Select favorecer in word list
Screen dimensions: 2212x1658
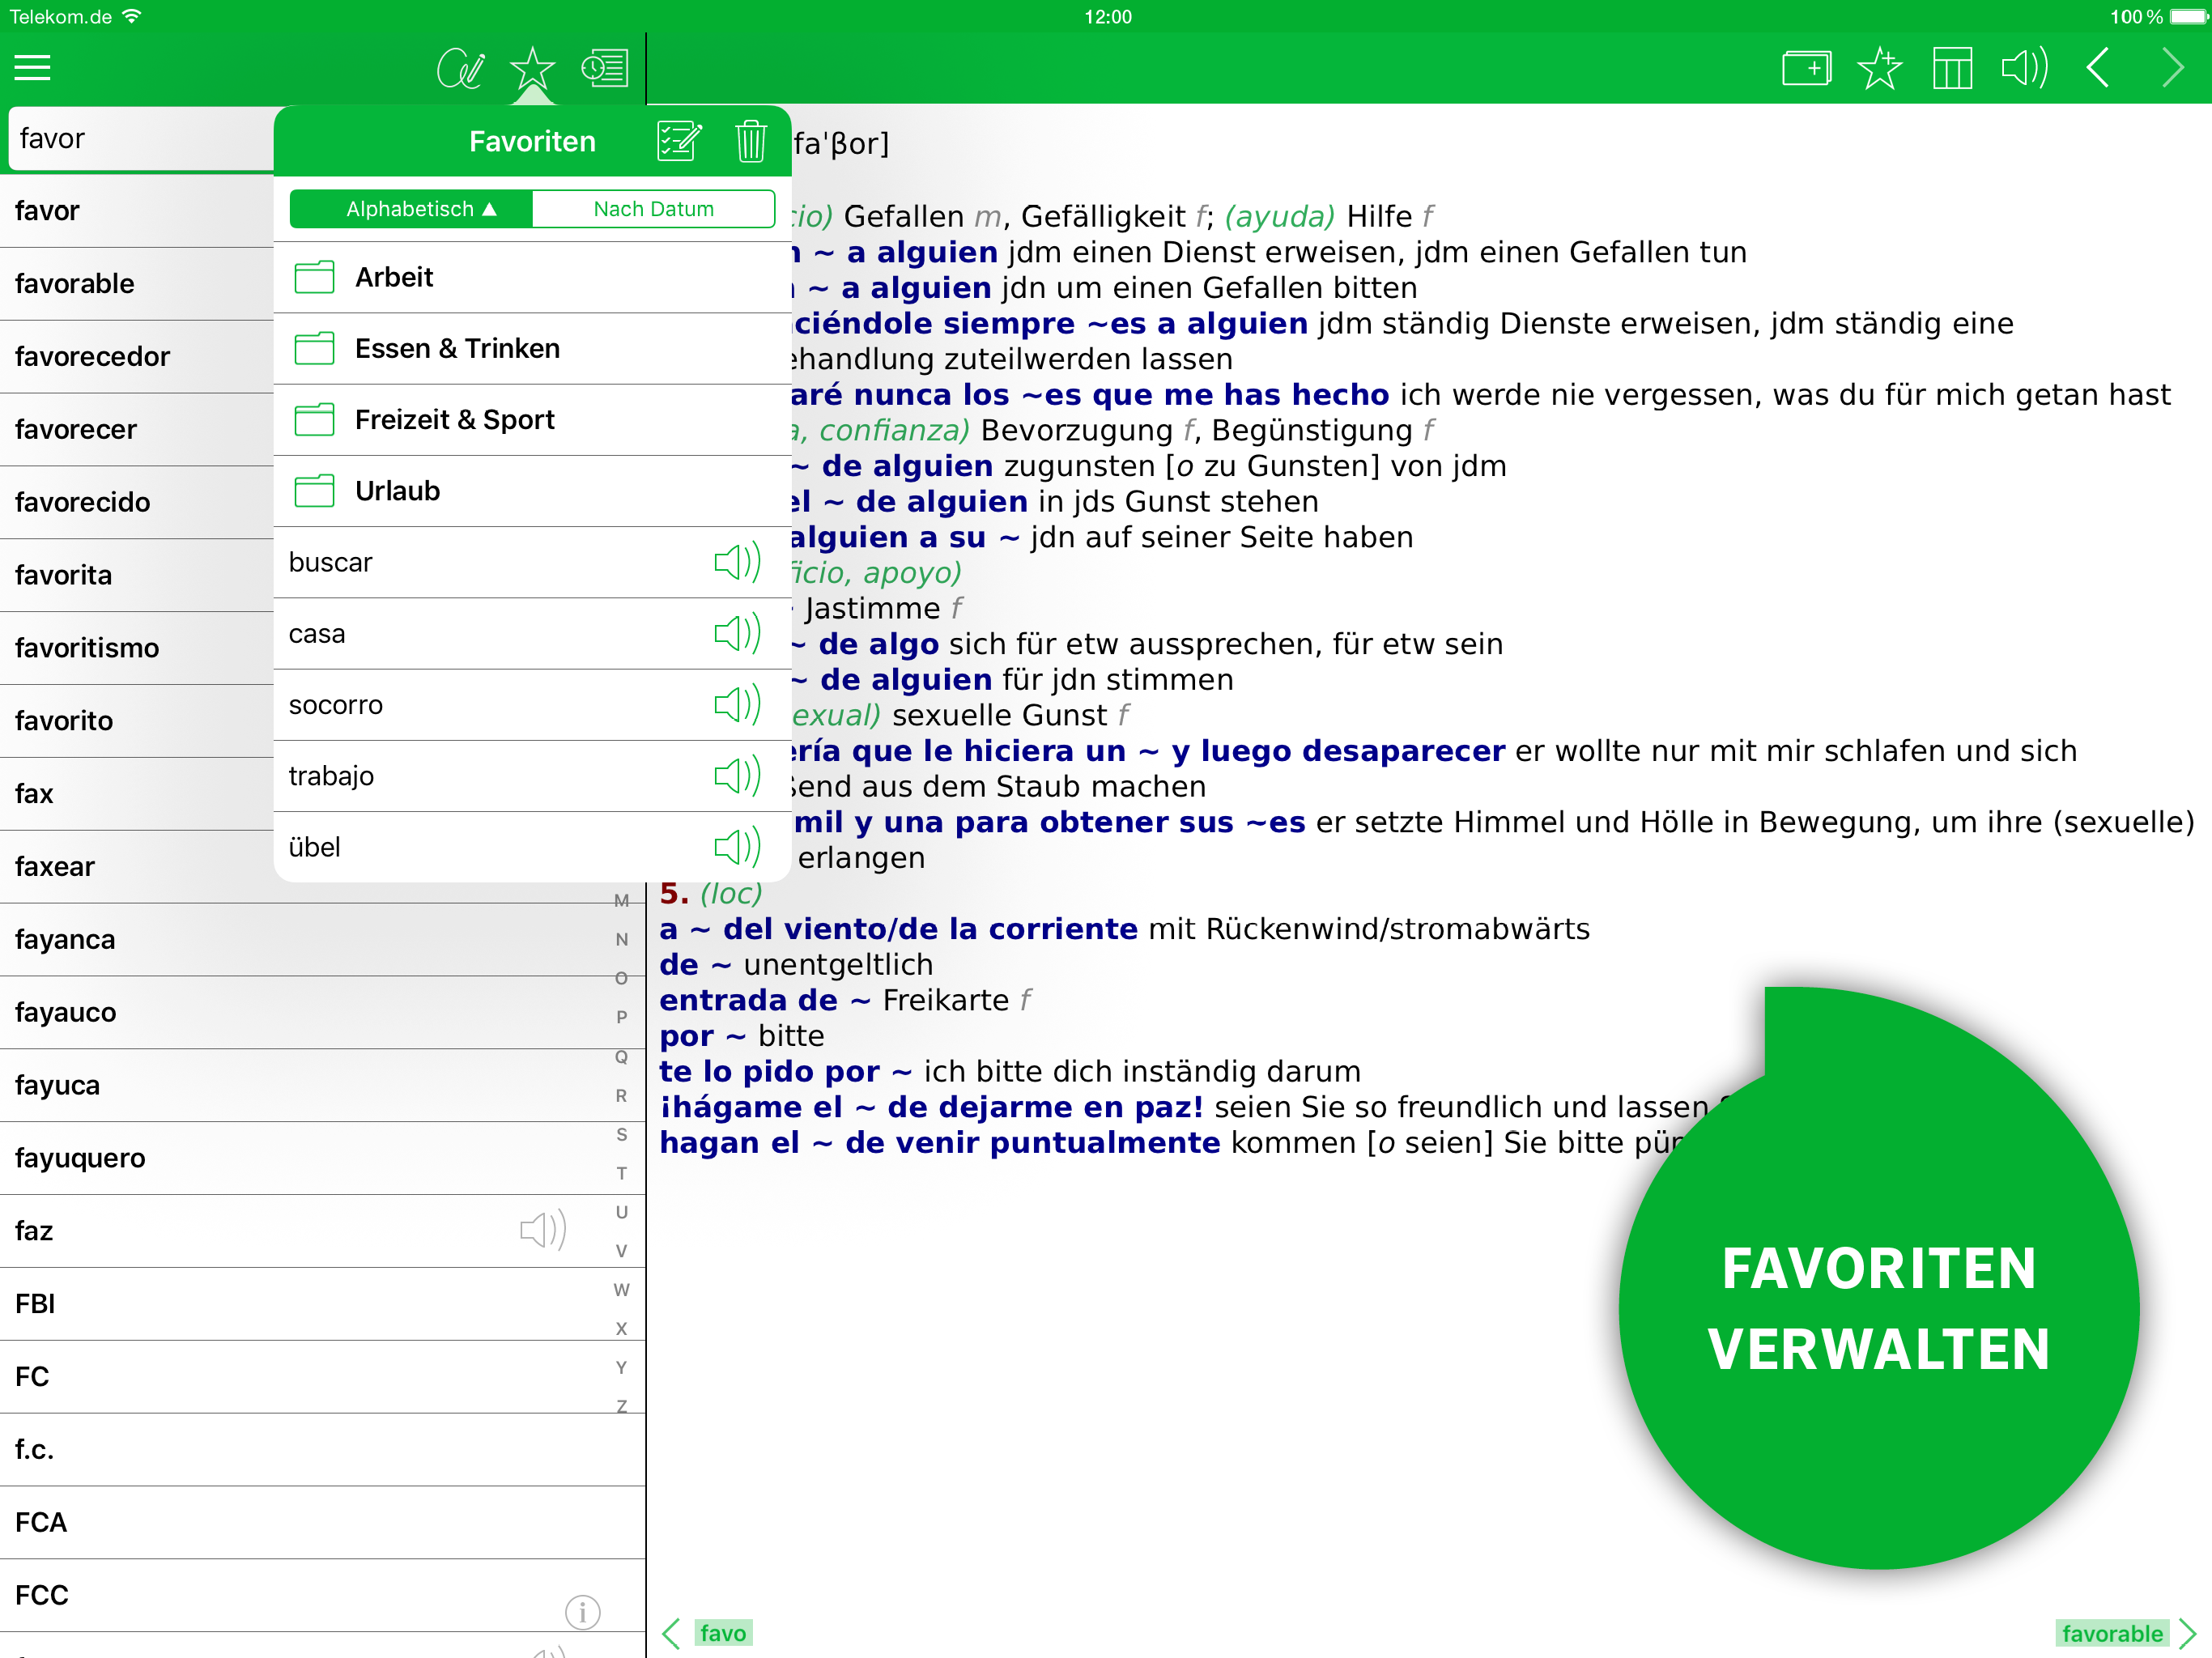[x=76, y=429]
